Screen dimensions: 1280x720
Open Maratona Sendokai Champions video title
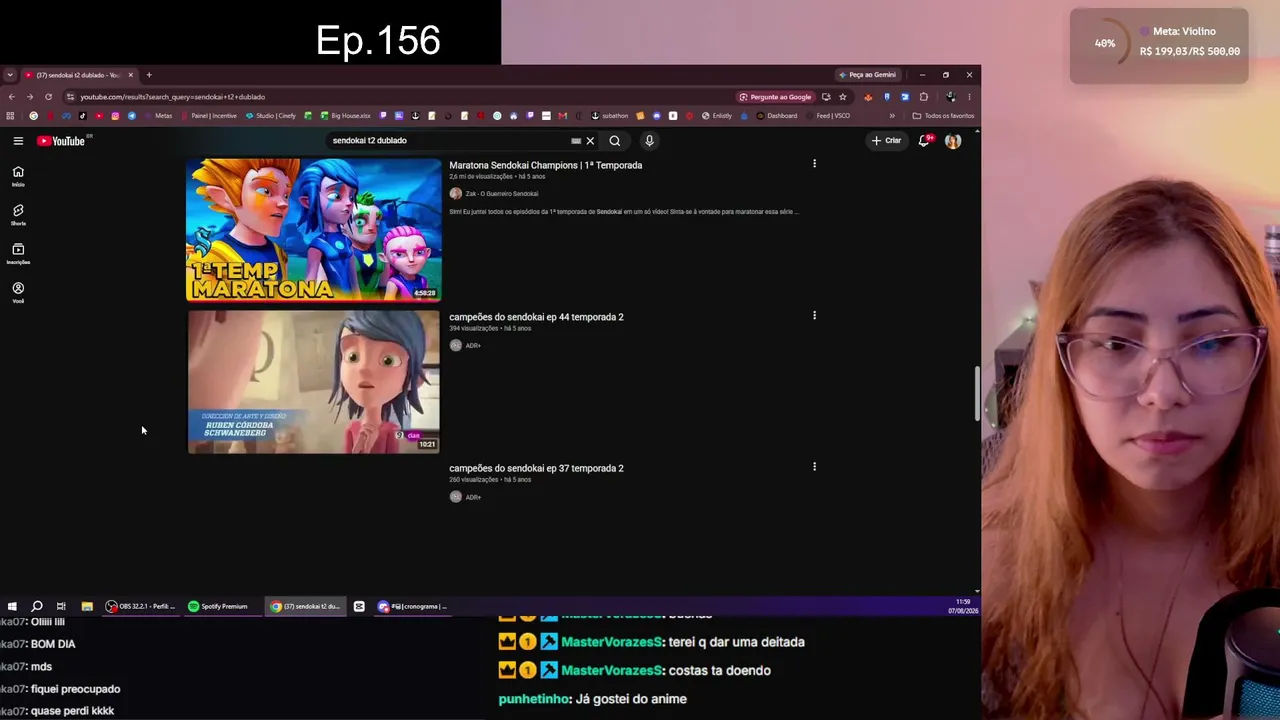(x=546, y=165)
